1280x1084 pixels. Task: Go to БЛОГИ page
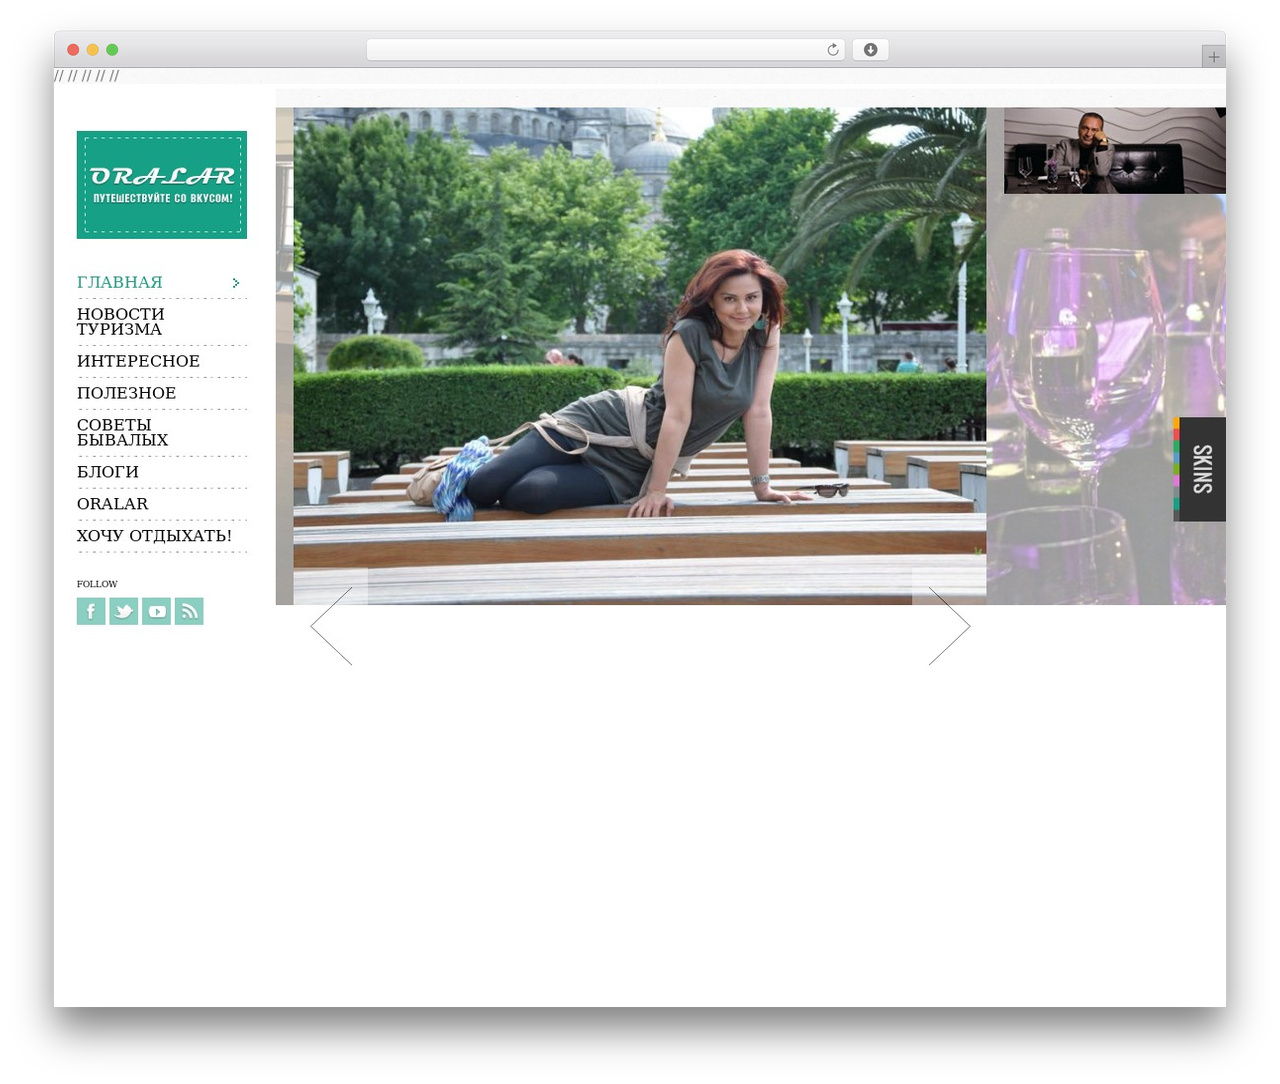108,472
